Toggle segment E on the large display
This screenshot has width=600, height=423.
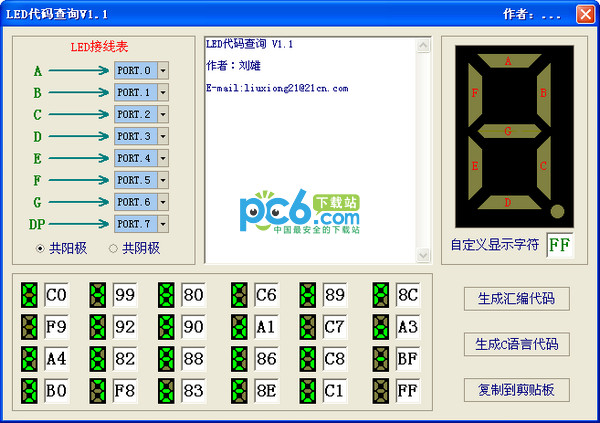pos(475,167)
